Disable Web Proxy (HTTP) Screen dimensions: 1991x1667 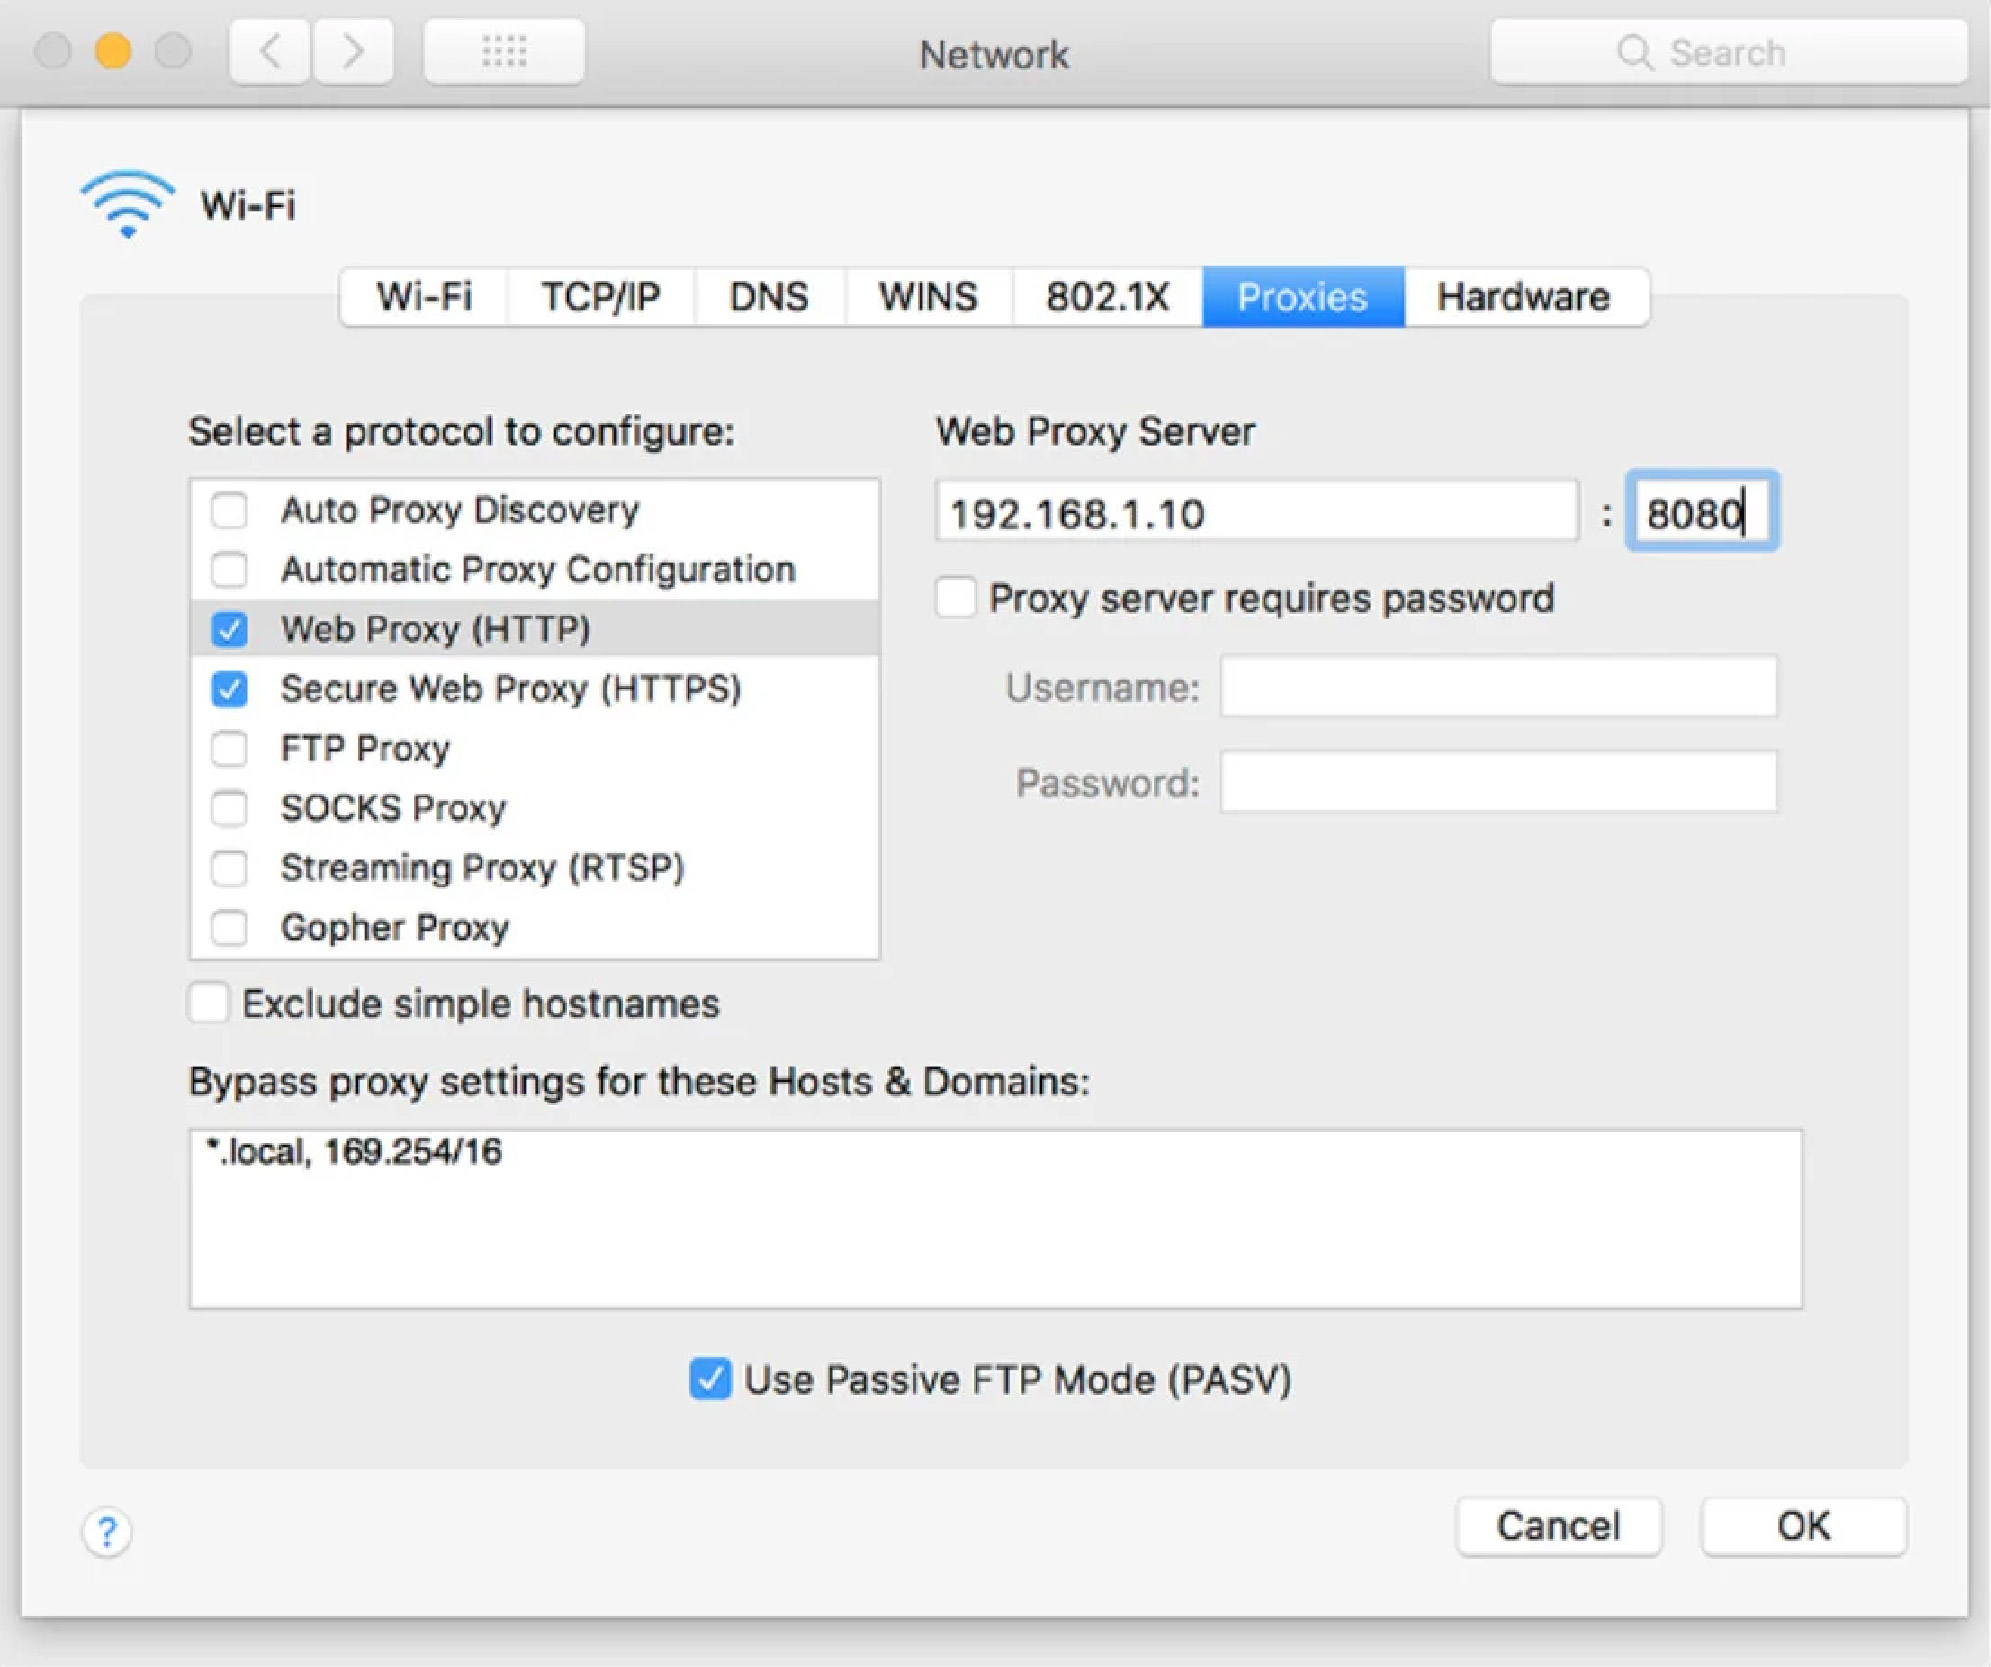(229, 629)
